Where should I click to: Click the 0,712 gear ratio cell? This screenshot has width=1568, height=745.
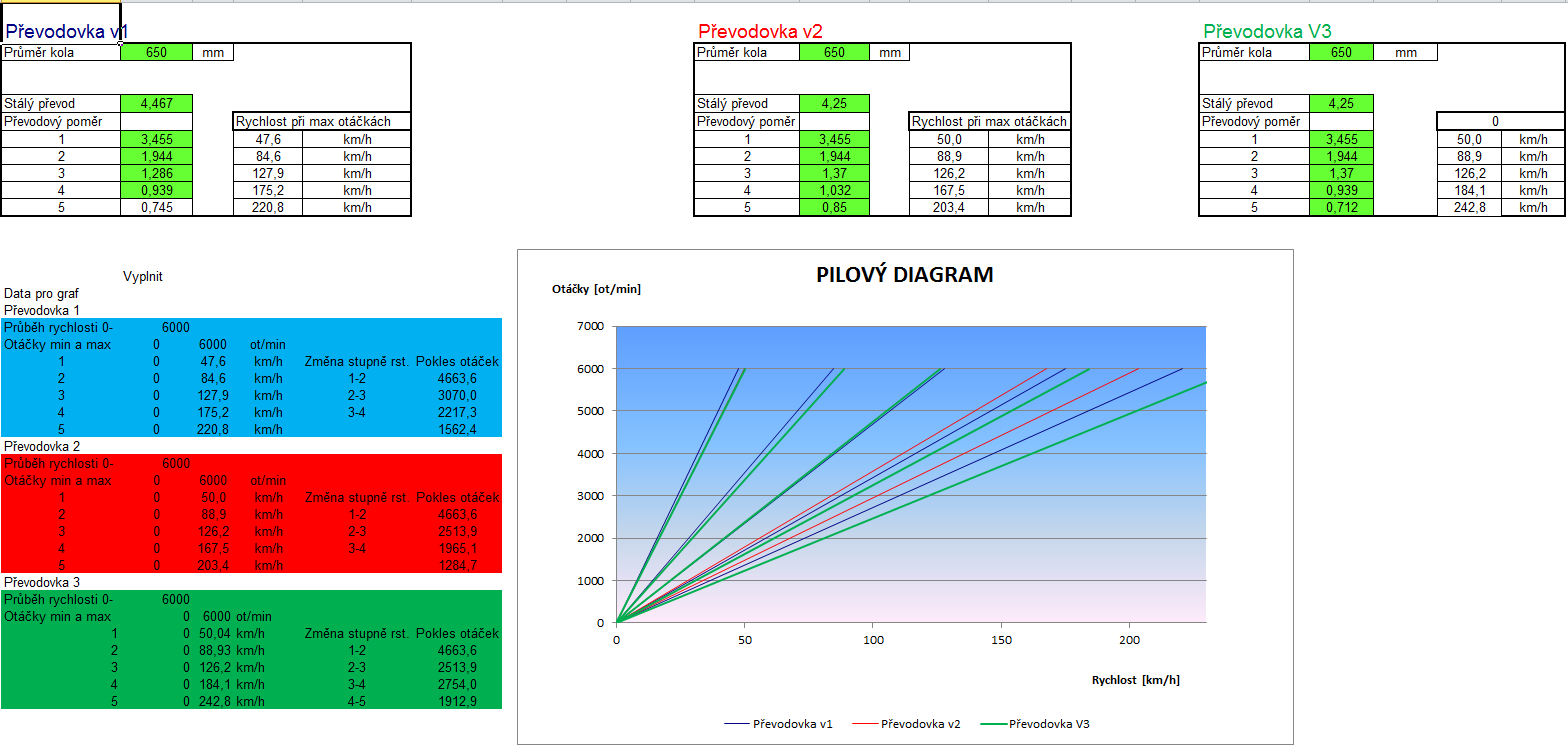click(x=1341, y=208)
